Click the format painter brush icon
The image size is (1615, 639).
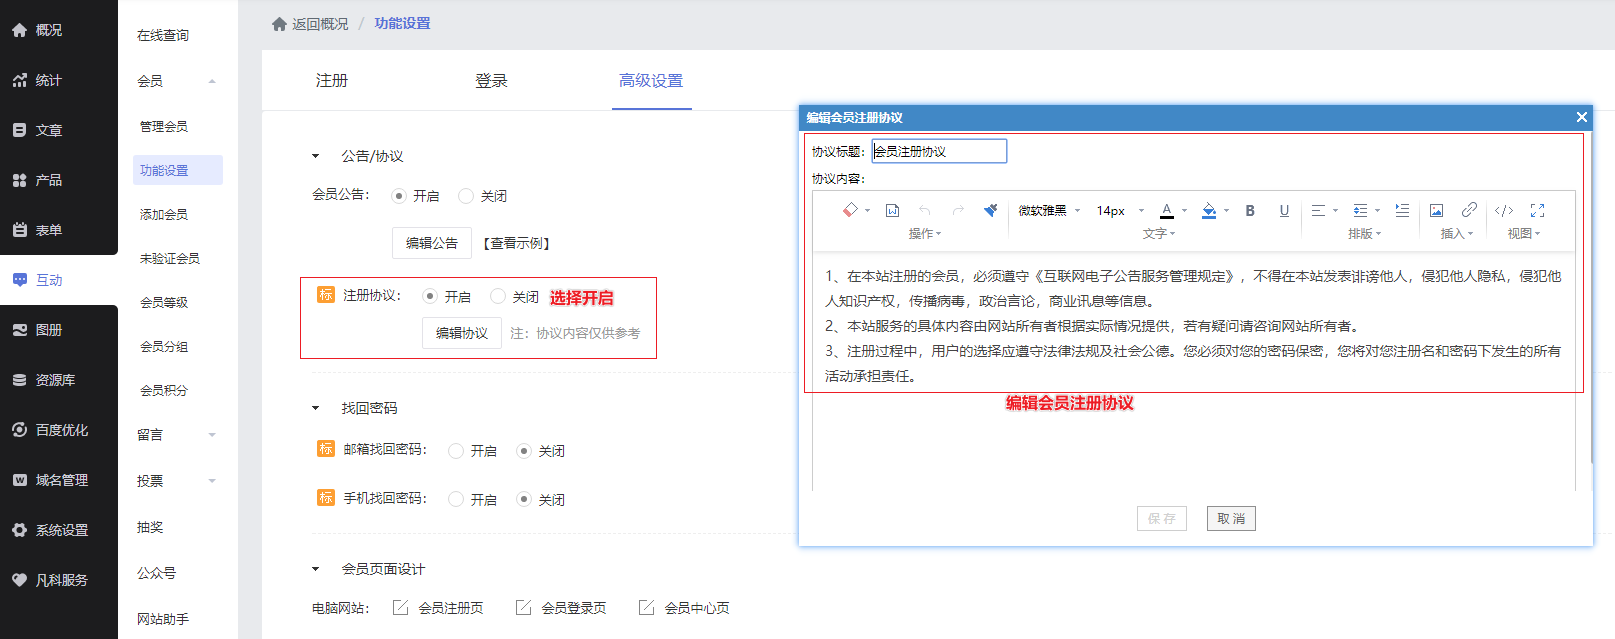click(x=990, y=210)
